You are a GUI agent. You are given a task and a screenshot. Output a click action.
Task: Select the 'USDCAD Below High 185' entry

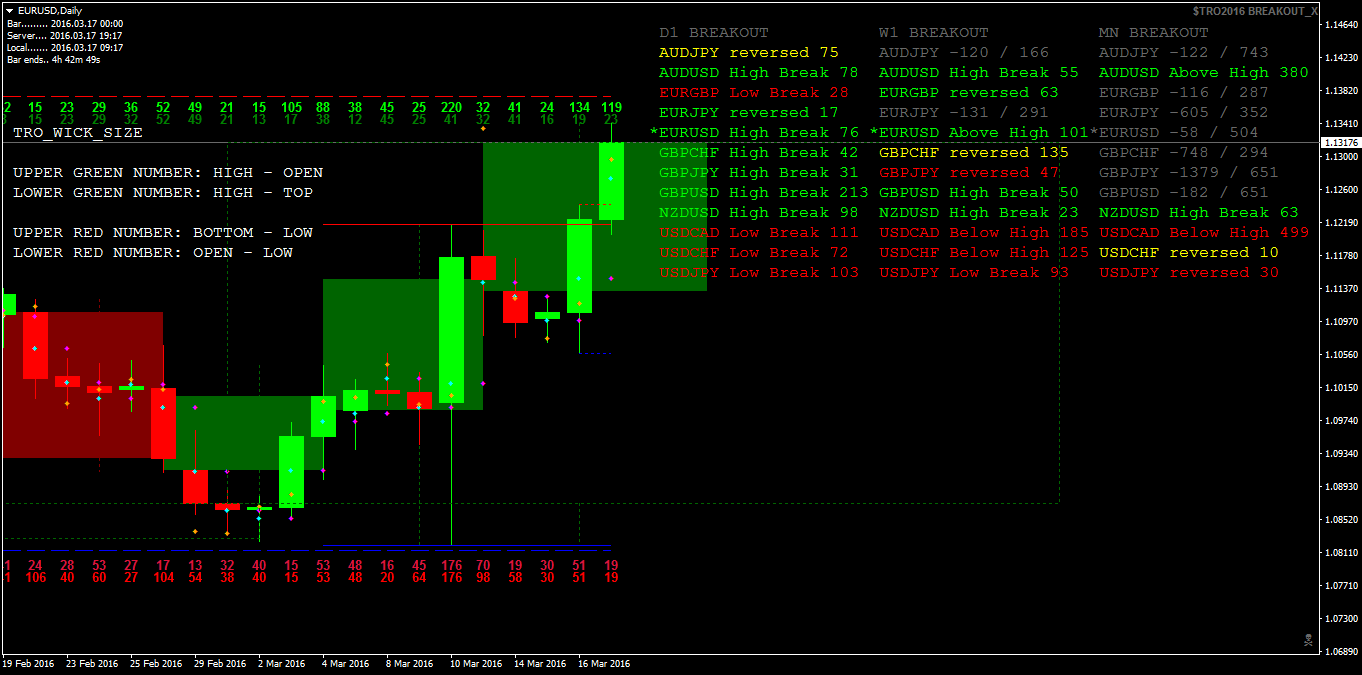(x=984, y=233)
